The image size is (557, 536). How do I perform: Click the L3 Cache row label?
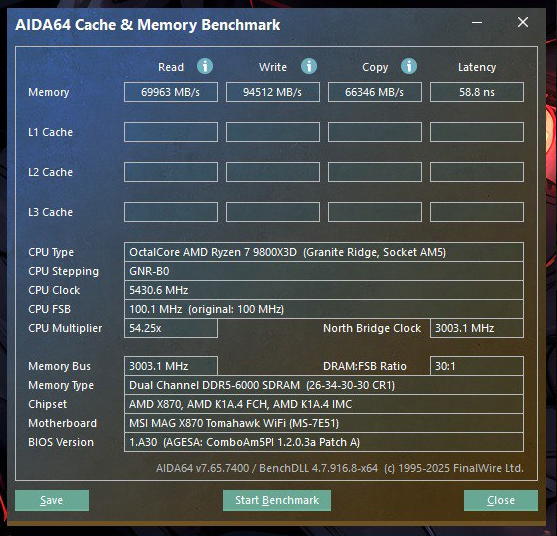point(50,212)
